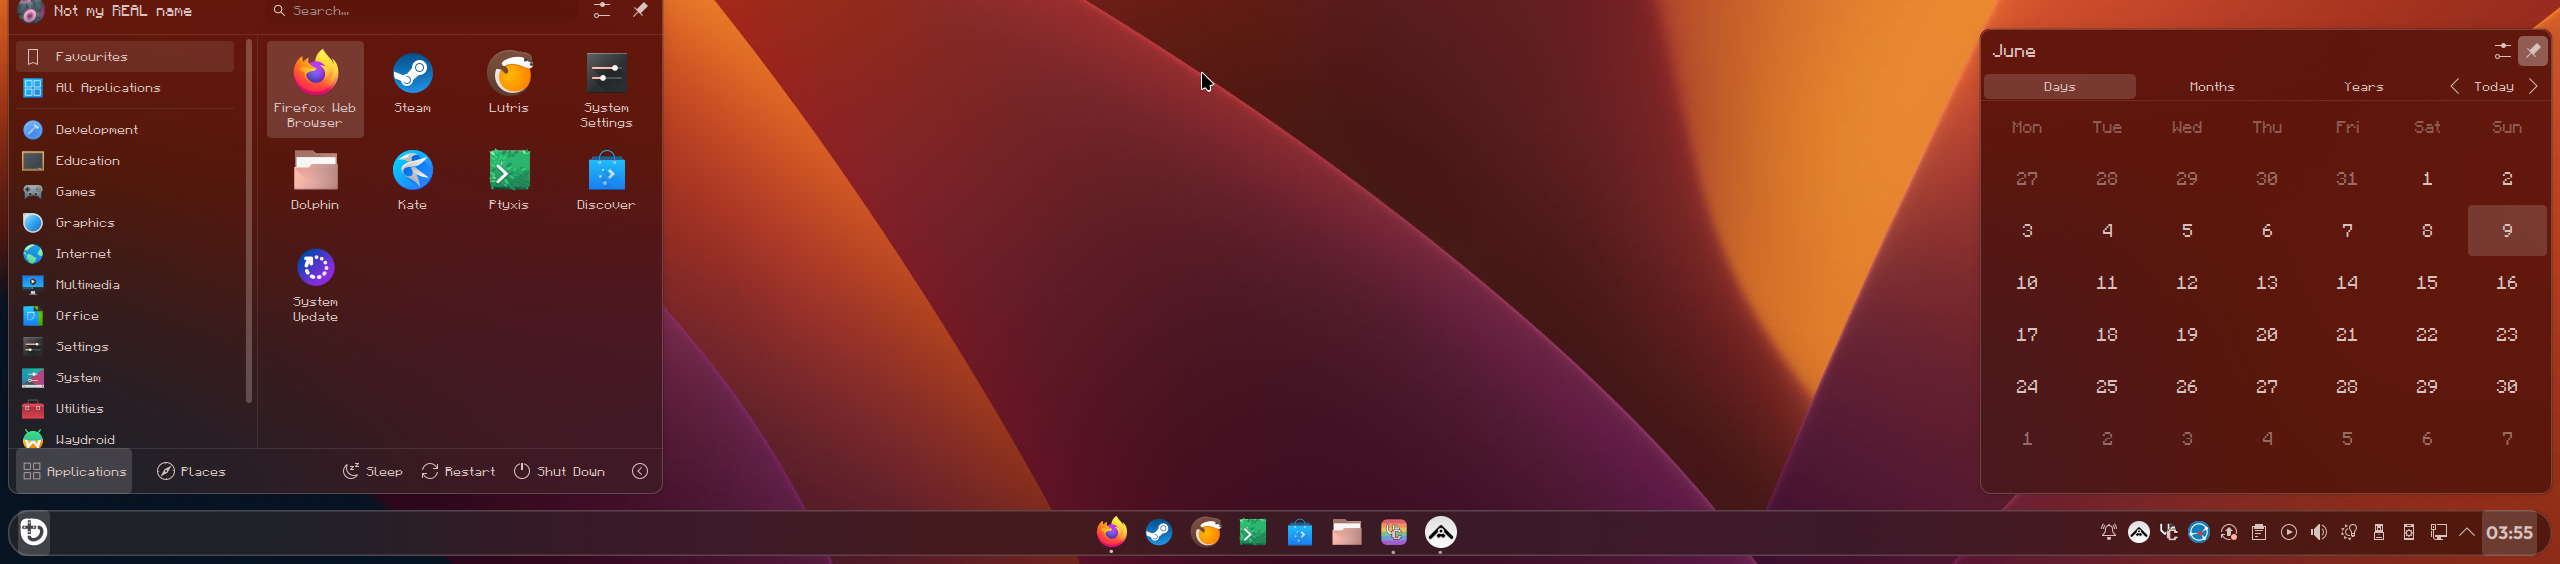Viewport: 2560px width, 564px height.
Task: Open the clipboard tray icon
Action: pos(2259,532)
